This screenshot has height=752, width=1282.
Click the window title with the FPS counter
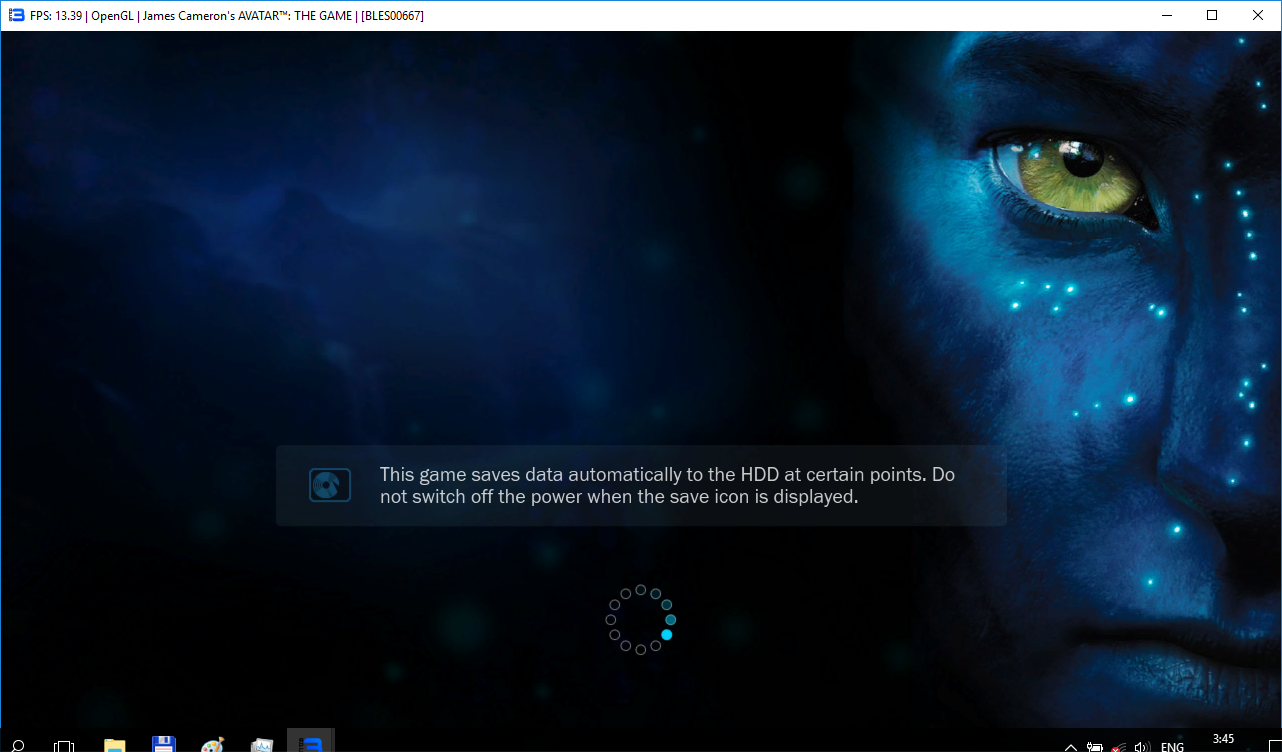(x=227, y=15)
